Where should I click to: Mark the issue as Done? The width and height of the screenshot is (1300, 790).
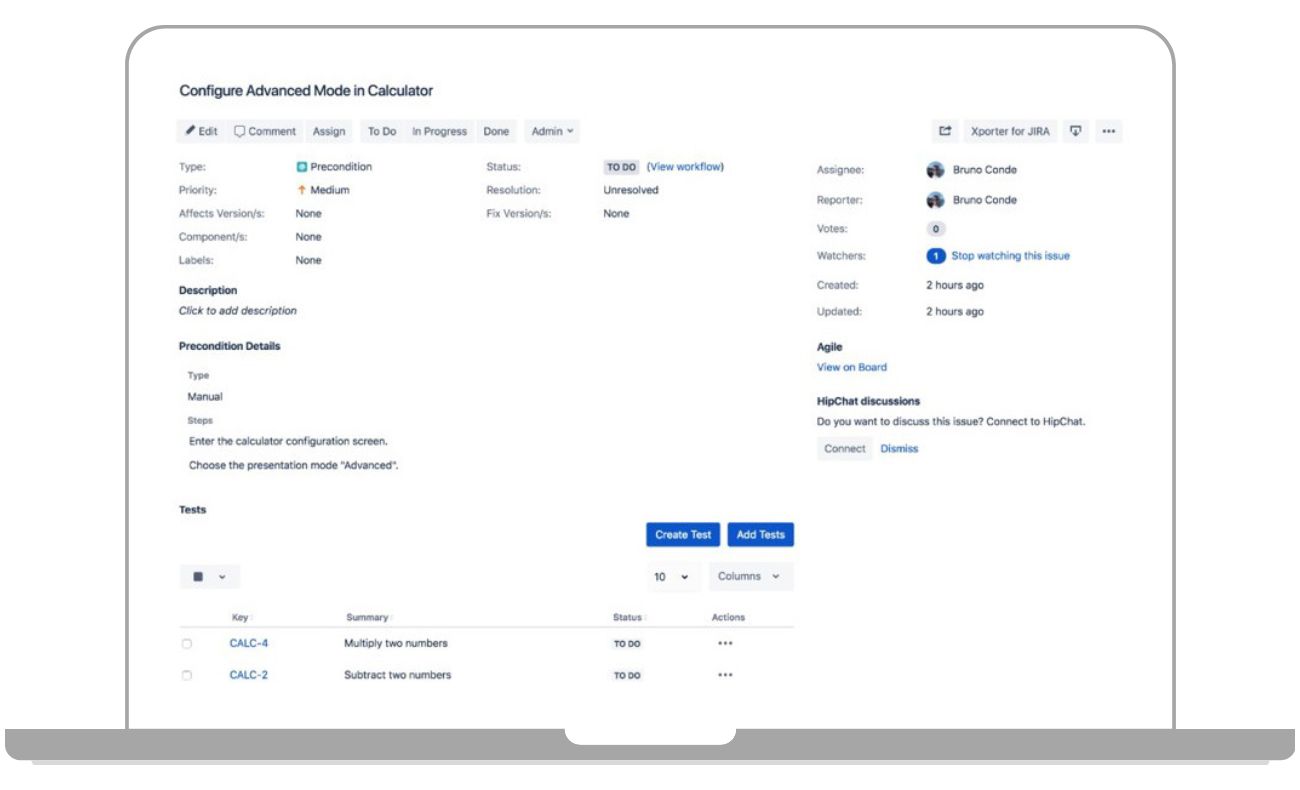pyautogui.click(x=496, y=131)
